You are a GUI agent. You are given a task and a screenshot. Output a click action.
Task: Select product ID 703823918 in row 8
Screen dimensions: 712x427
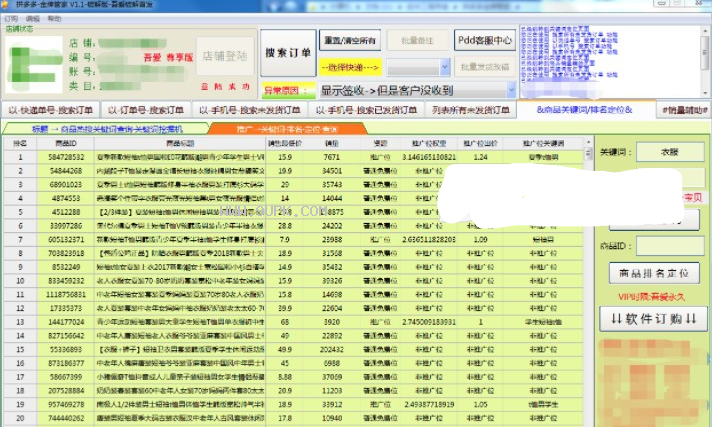pos(66,253)
